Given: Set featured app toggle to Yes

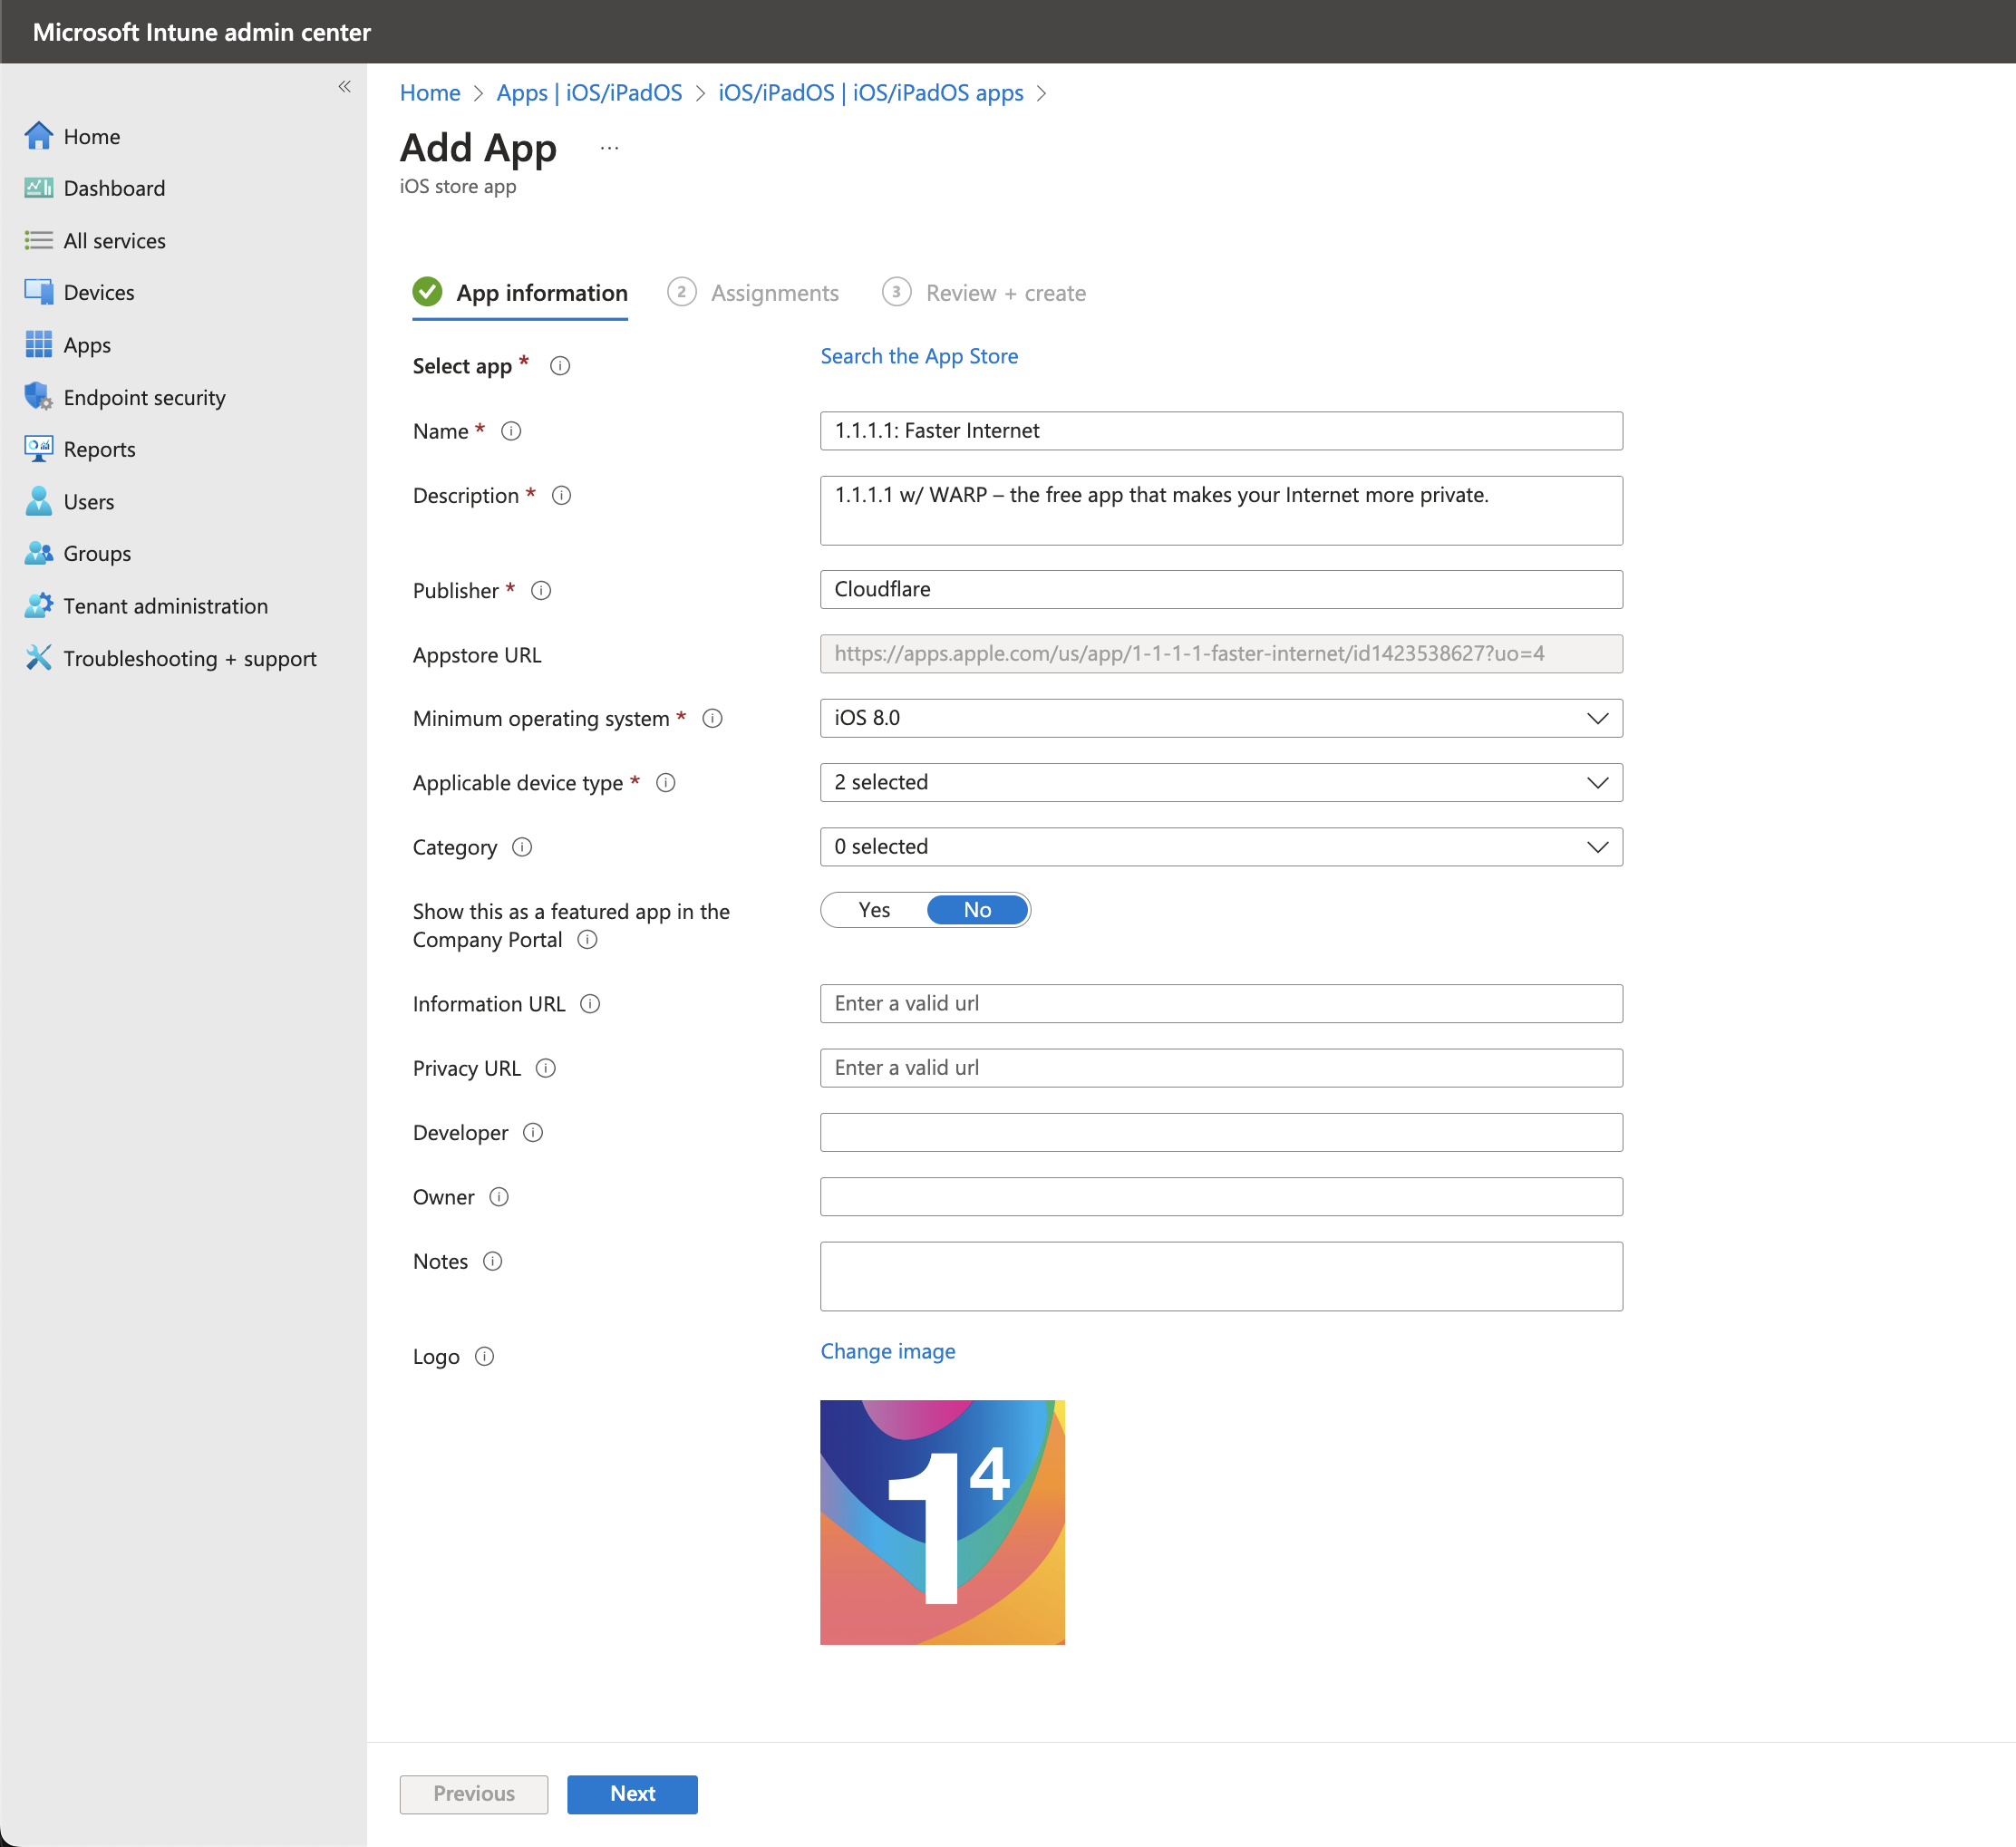Looking at the screenshot, I should 874,910.
